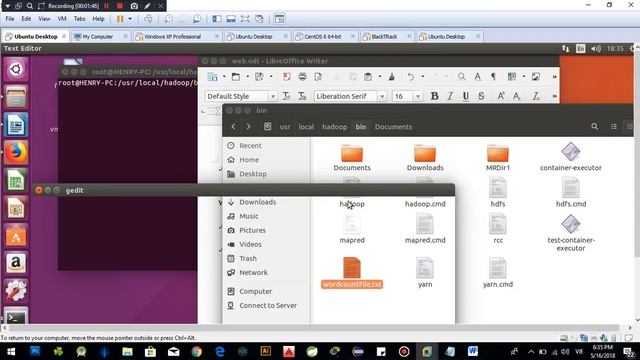Toggle strikethrough formatting in LibreOffice Writer
The height and width of the screenshot is (360, 640).
(481, 96)
